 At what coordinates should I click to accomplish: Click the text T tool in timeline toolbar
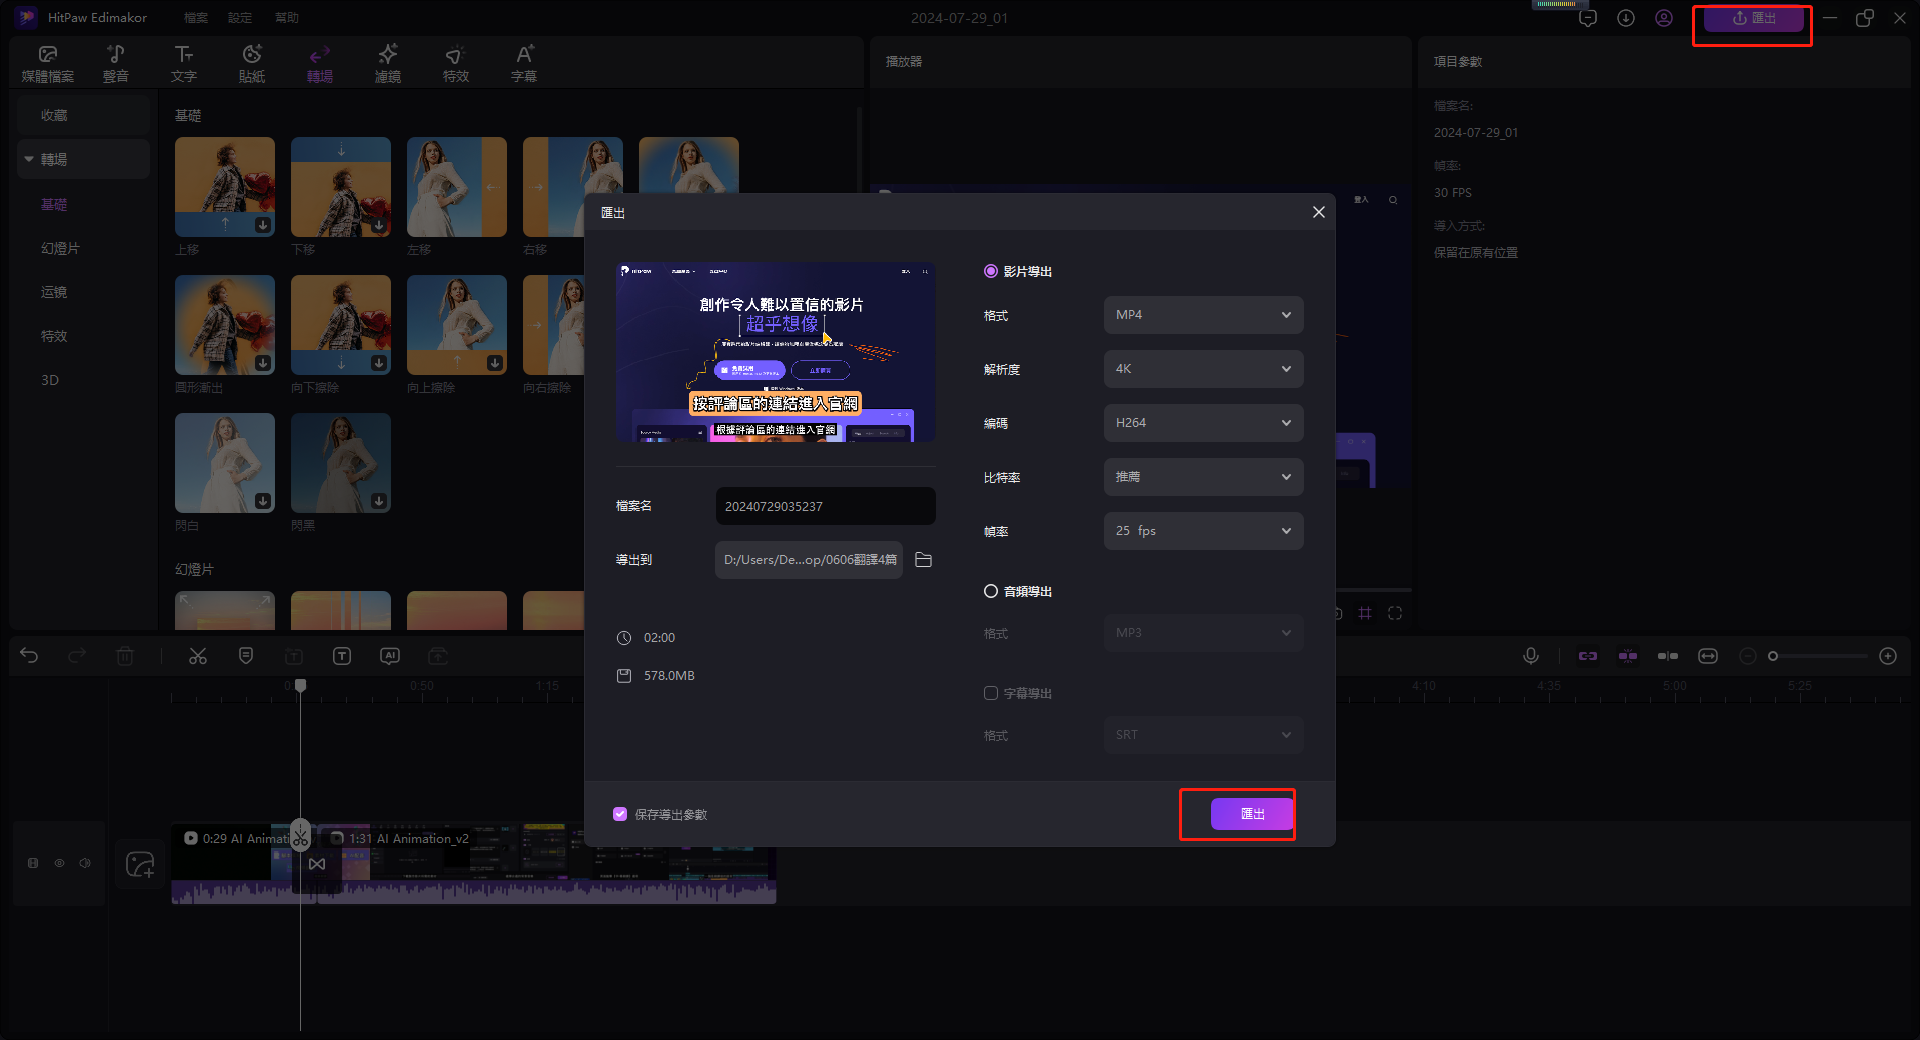tap(342, 656)
